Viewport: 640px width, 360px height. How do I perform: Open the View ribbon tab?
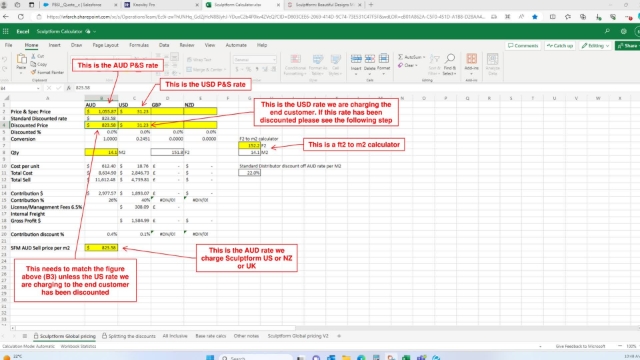point(210,45)
